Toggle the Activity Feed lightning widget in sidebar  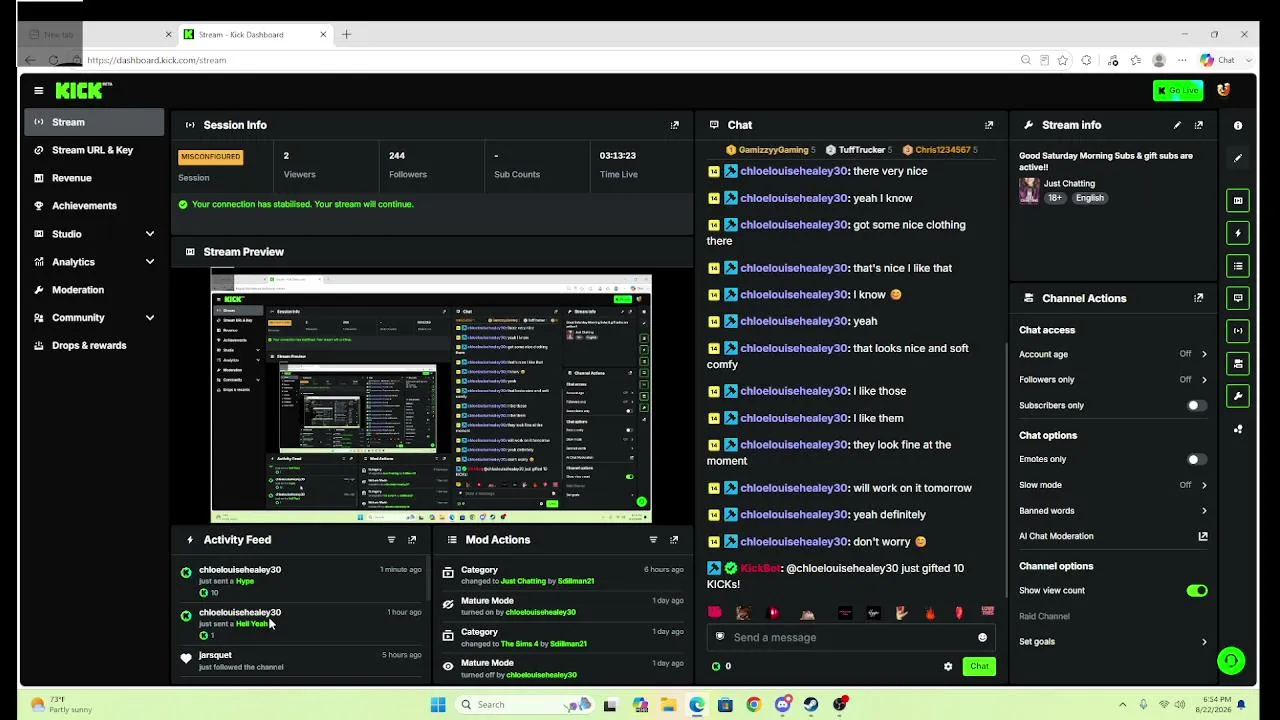[x=1238, y=233]
